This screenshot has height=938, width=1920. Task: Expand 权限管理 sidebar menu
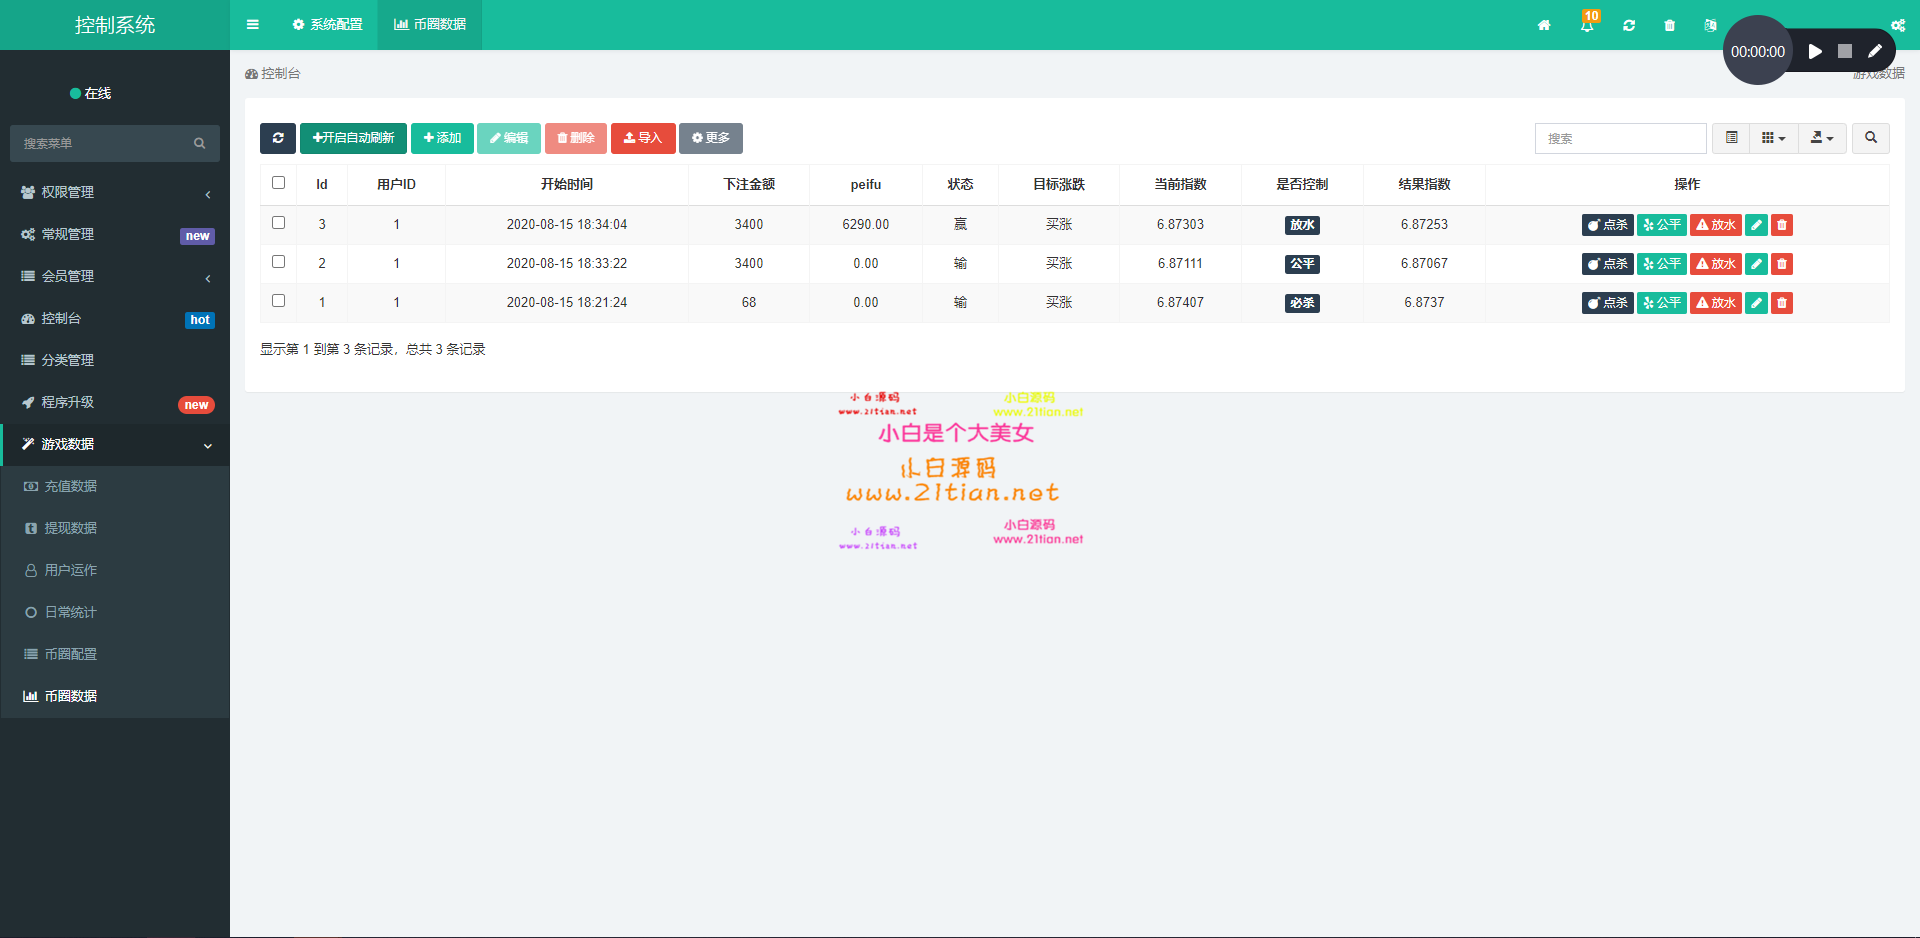point(115,192)
